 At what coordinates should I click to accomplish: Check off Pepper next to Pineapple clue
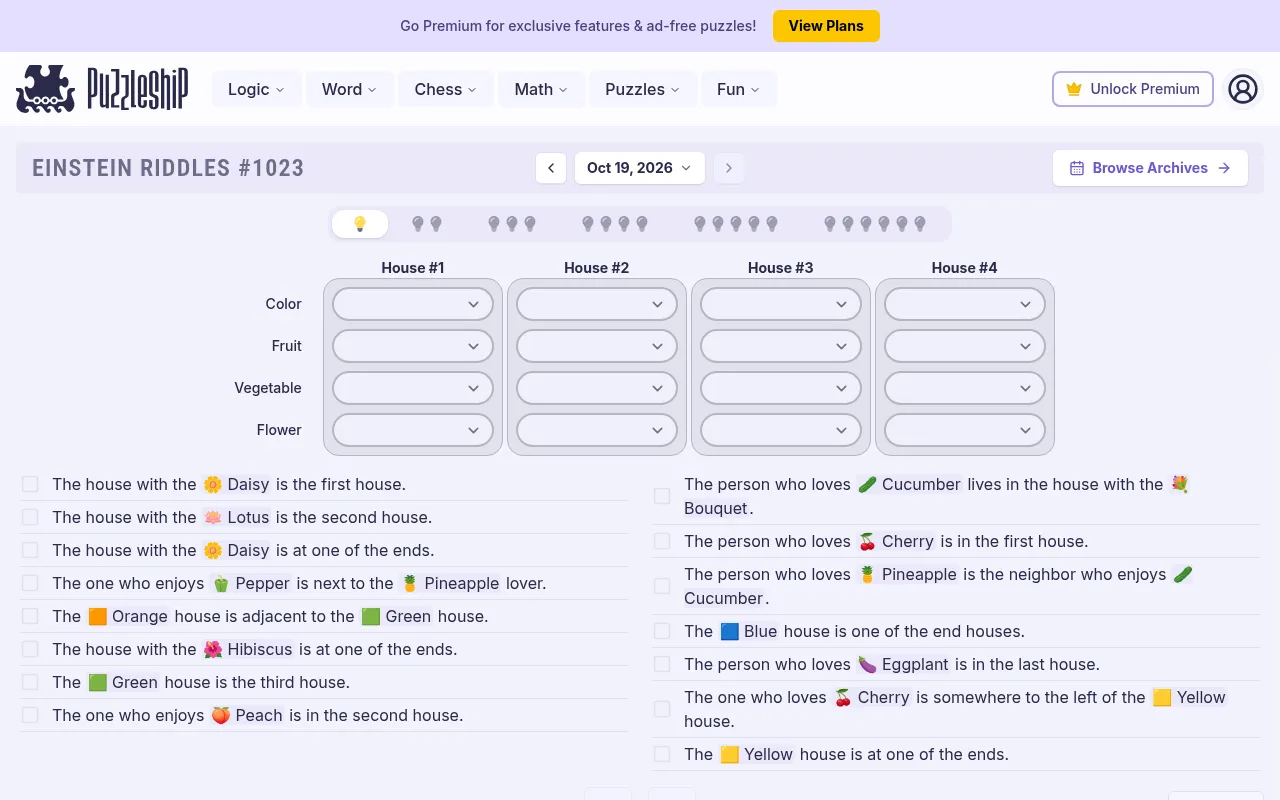point(30,583)
